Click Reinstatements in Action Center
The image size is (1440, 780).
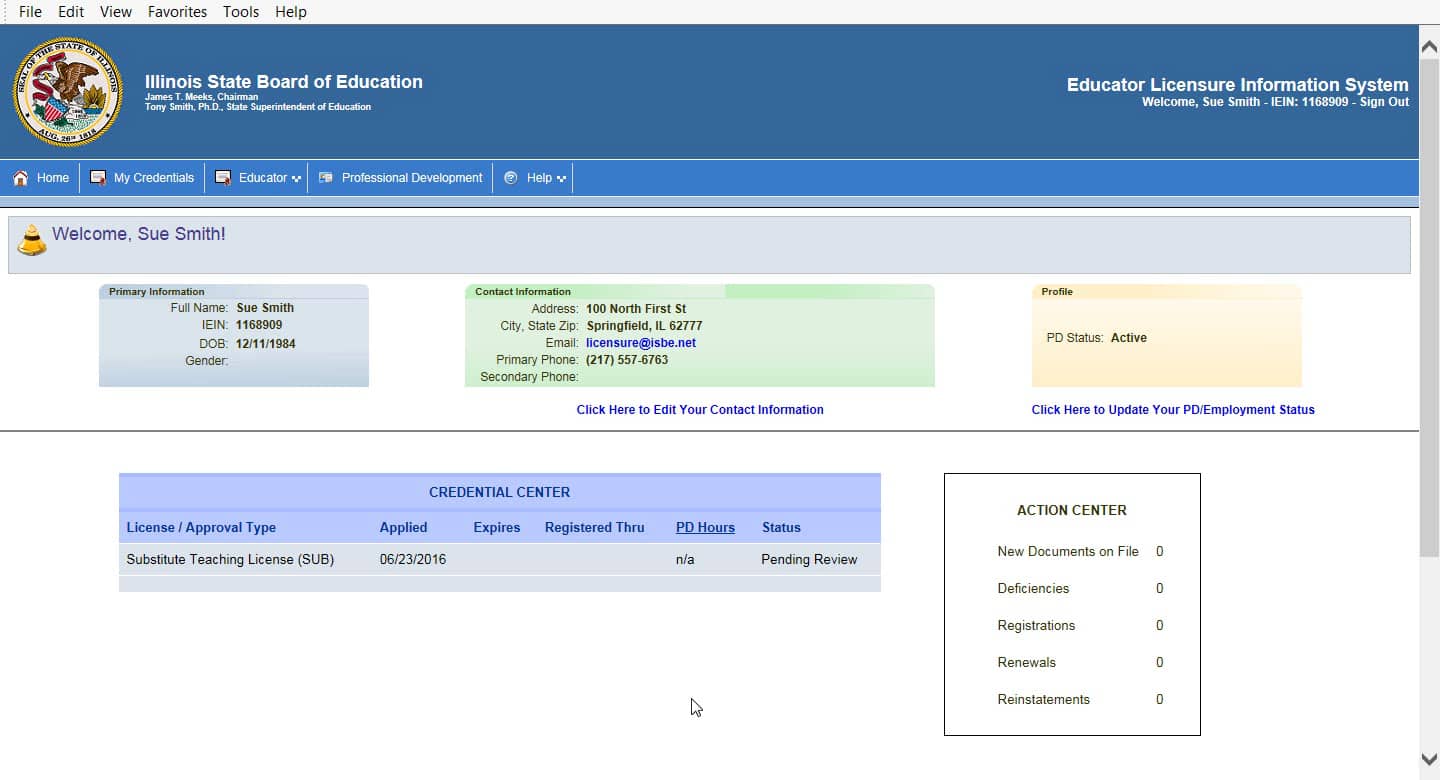click(1043, 700)
